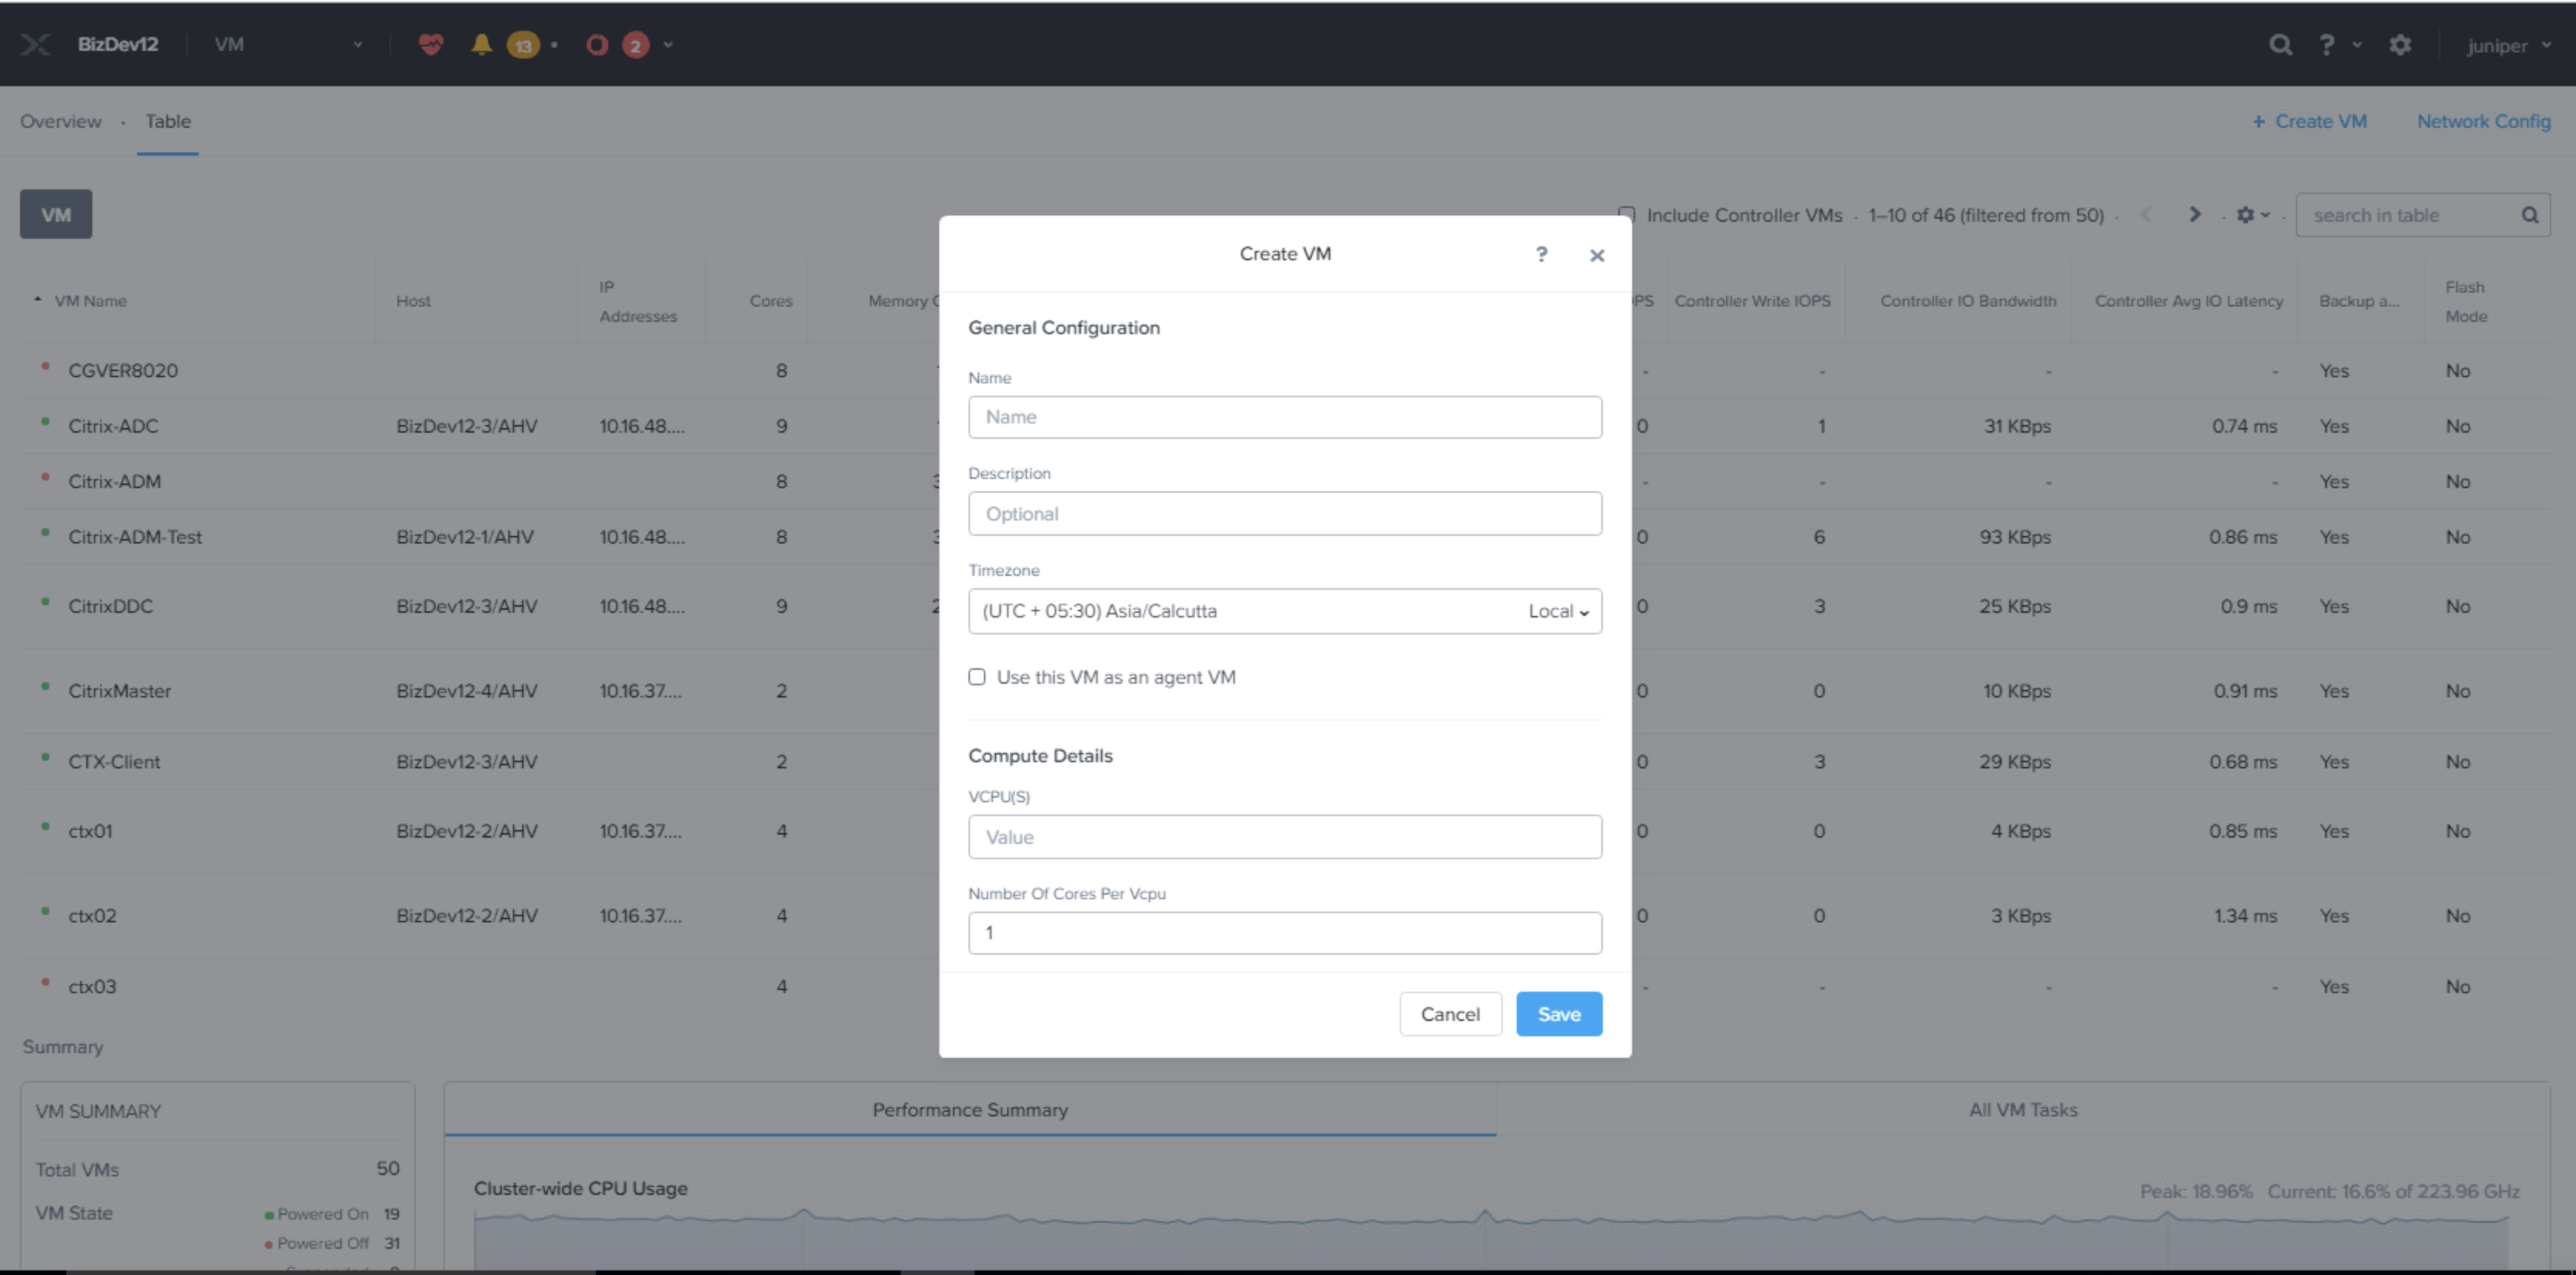Go to next table page arrow

coord(2194,215)
